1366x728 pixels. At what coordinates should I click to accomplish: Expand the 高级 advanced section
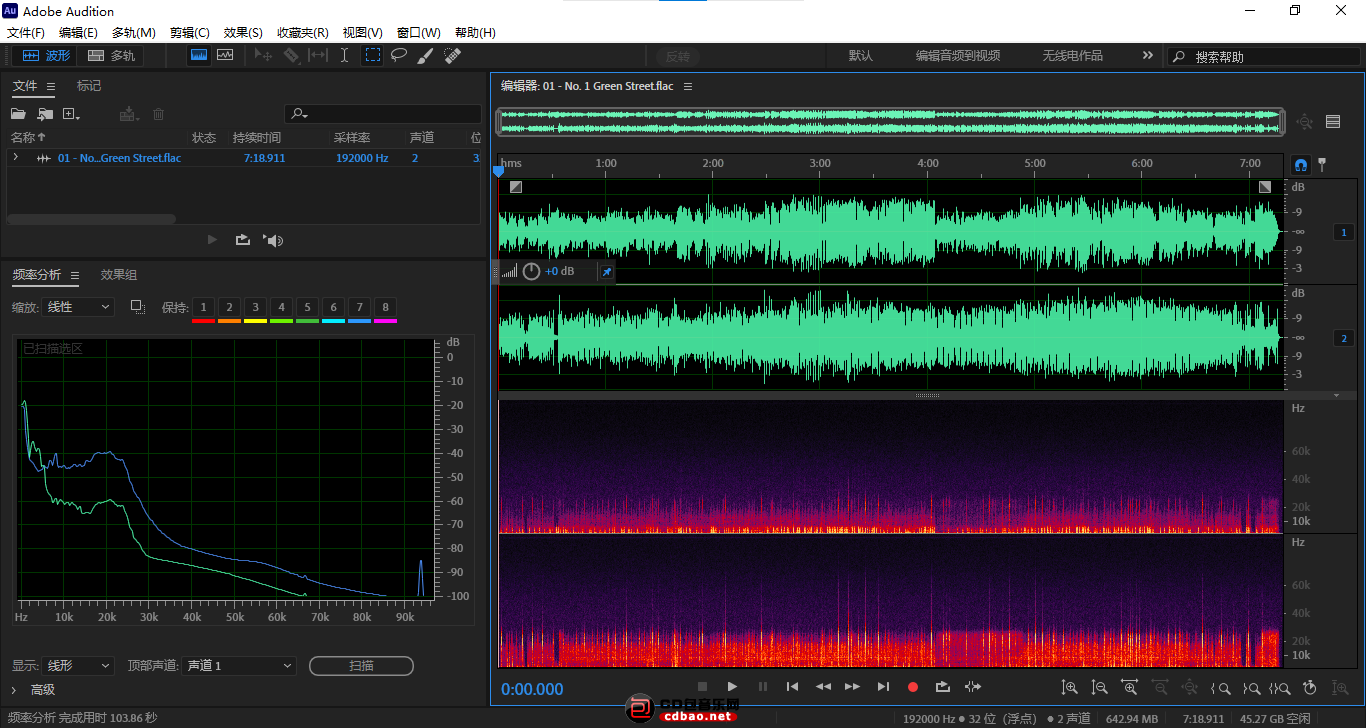pos(14,690)
